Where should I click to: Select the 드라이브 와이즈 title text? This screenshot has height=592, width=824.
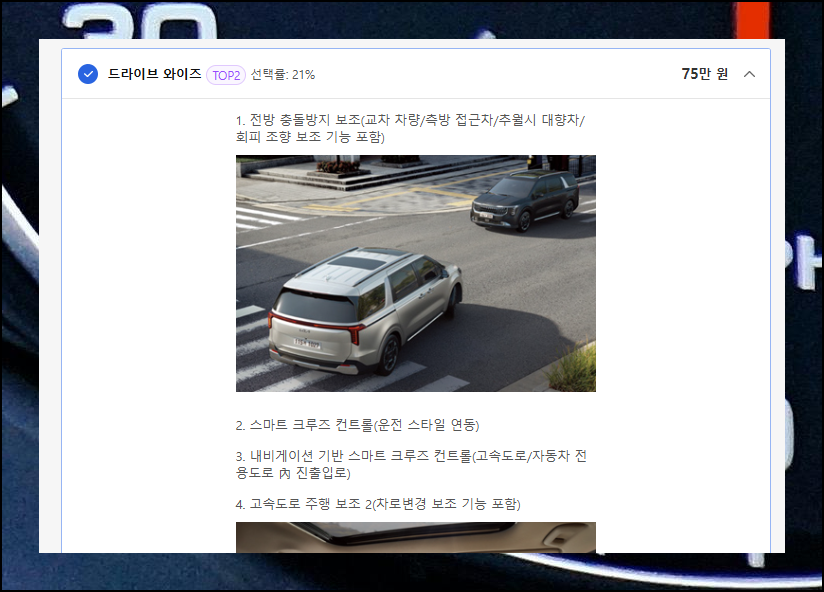(154, 74)
